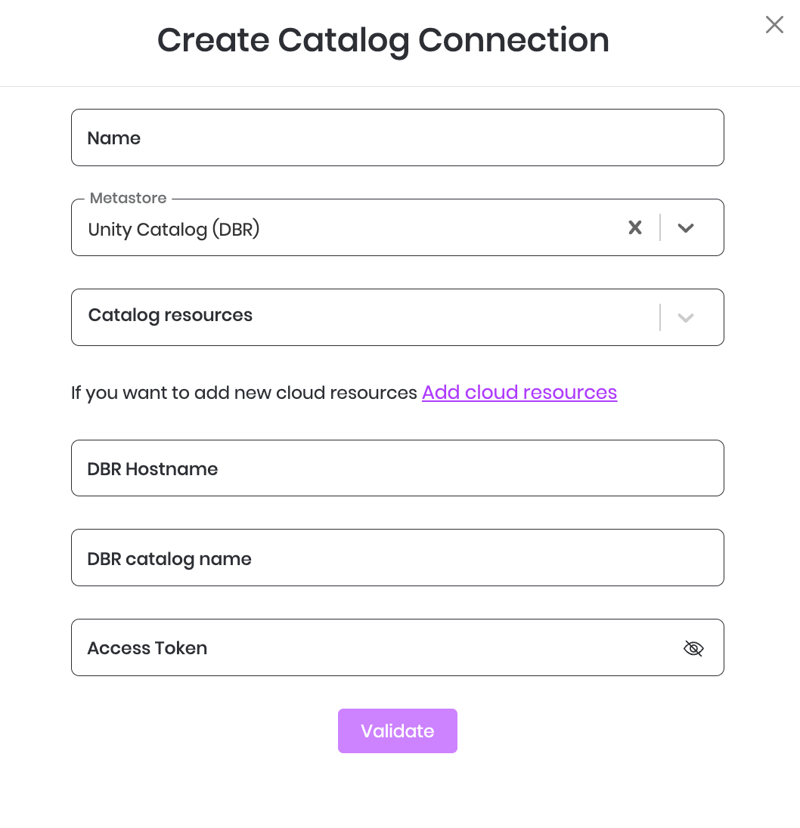Select the DBR catalog name field

(397, 558)
